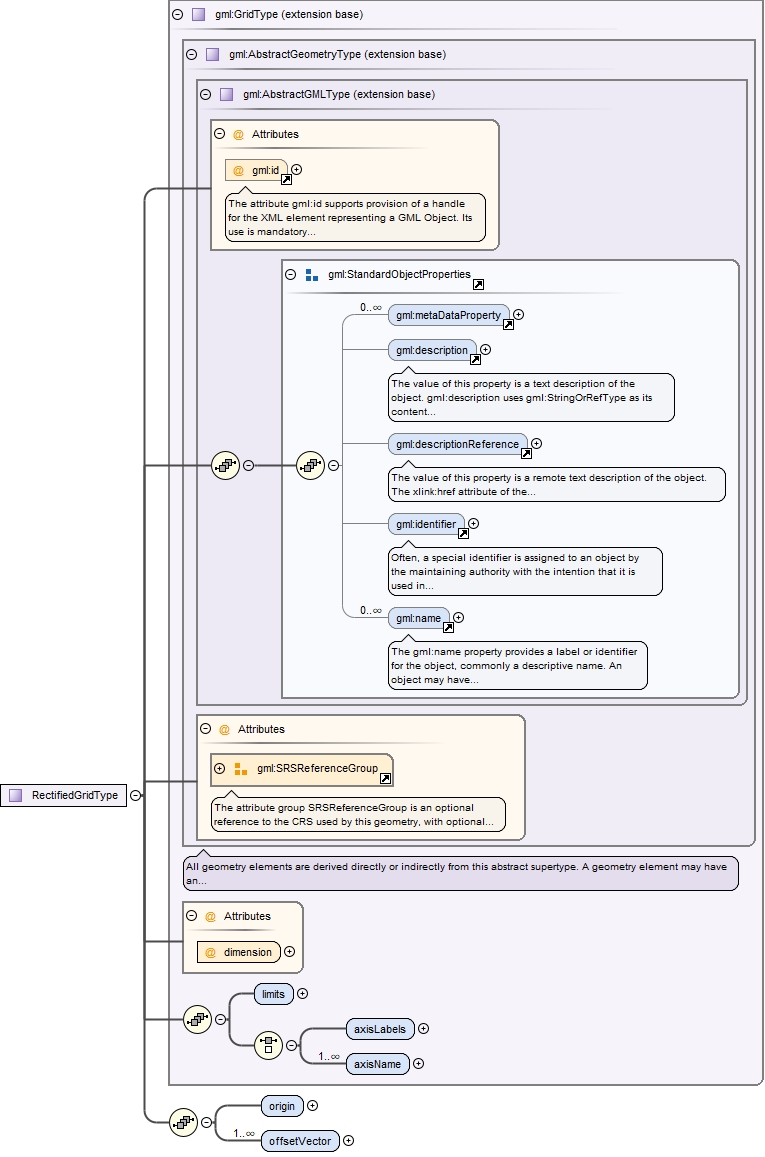
Task: Follow the gml:StandardObjectProperties reference arrow icon
Action: point(478,284)
